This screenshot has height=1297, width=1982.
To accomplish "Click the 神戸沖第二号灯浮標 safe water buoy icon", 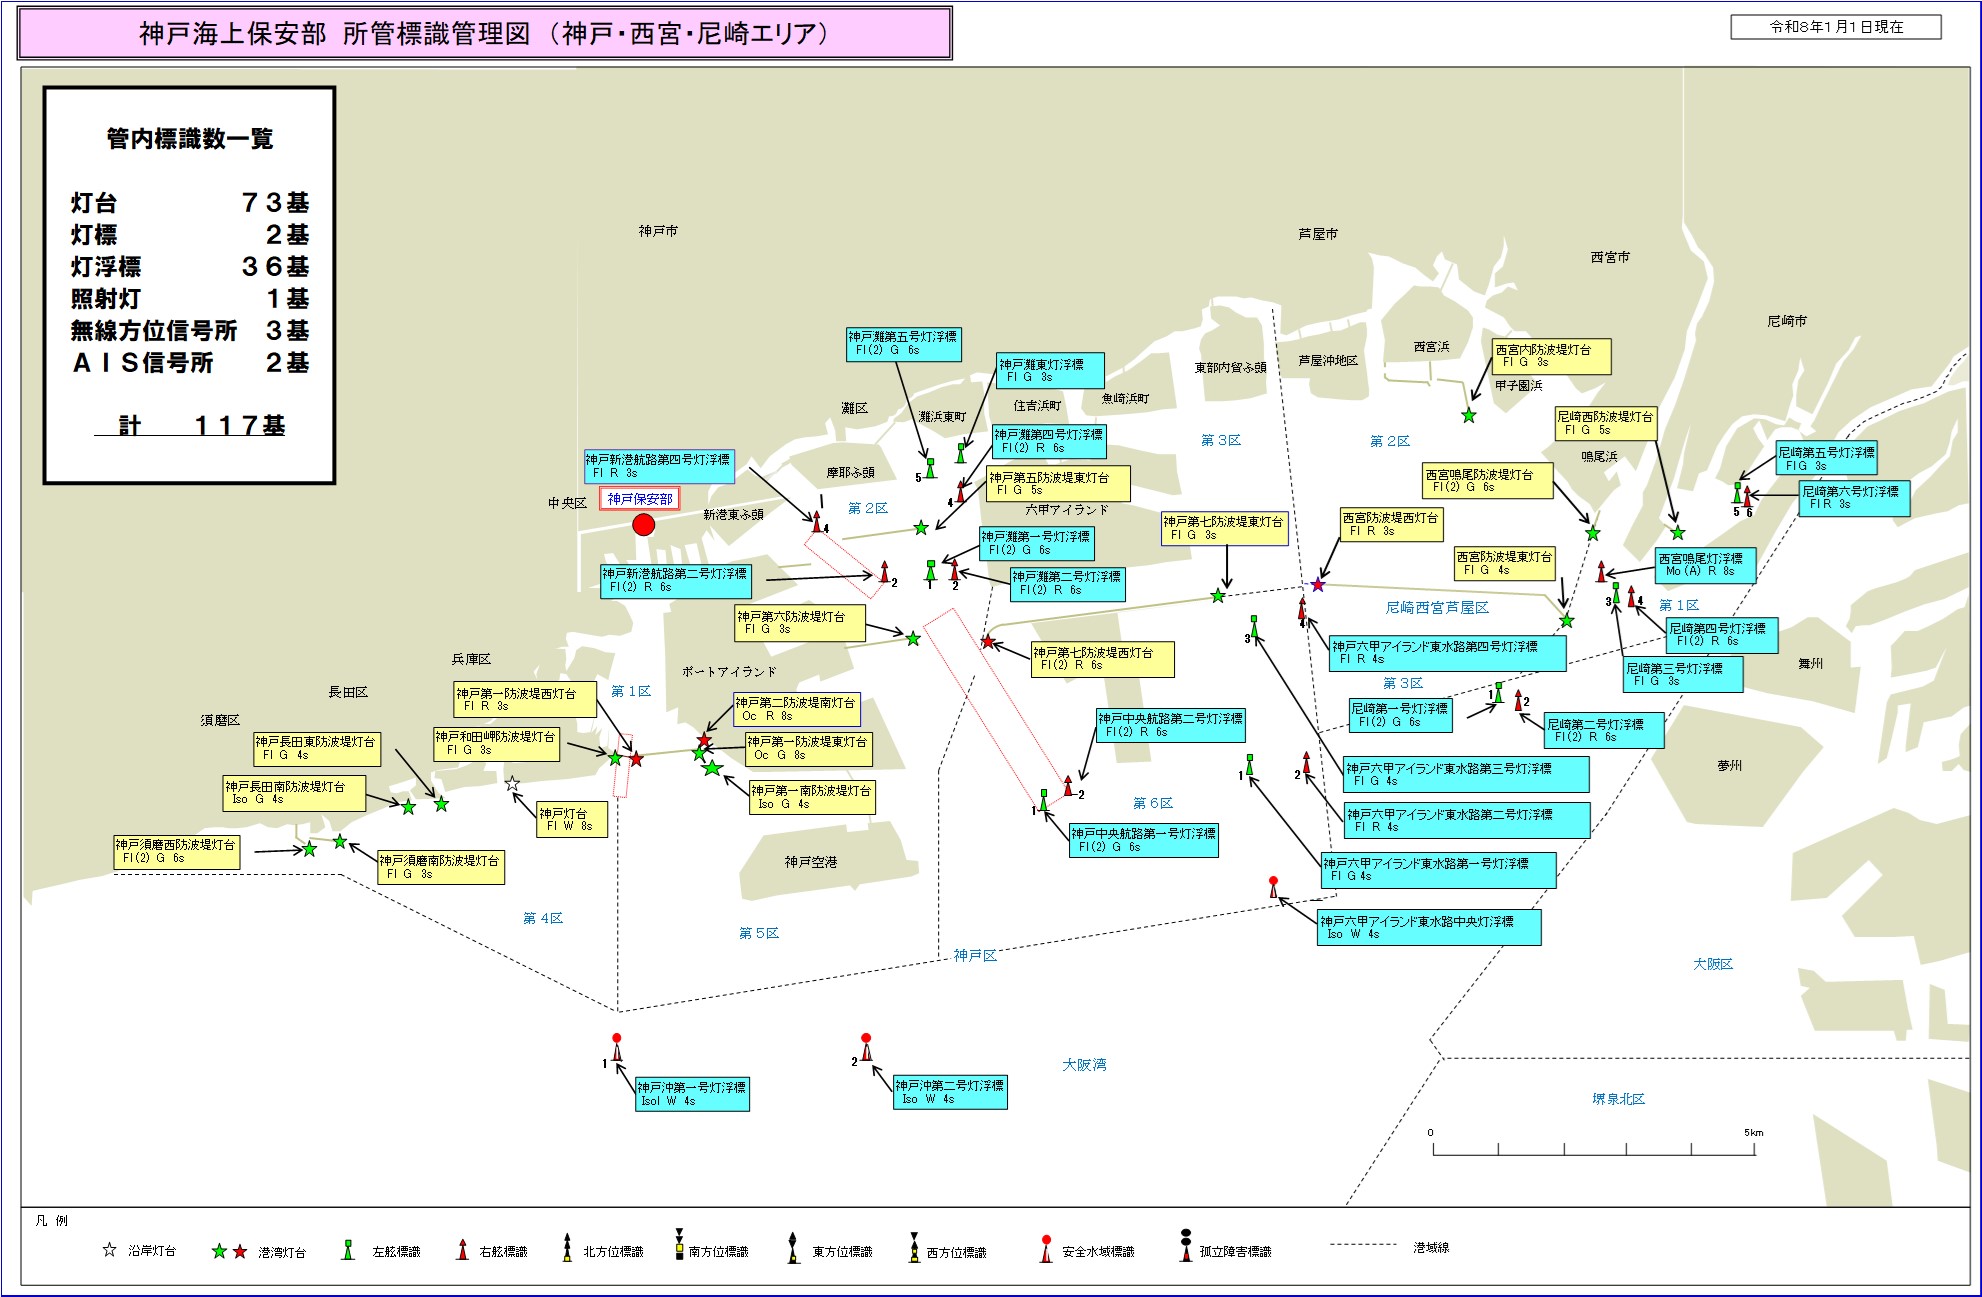I will click(x=866, y=1049).
